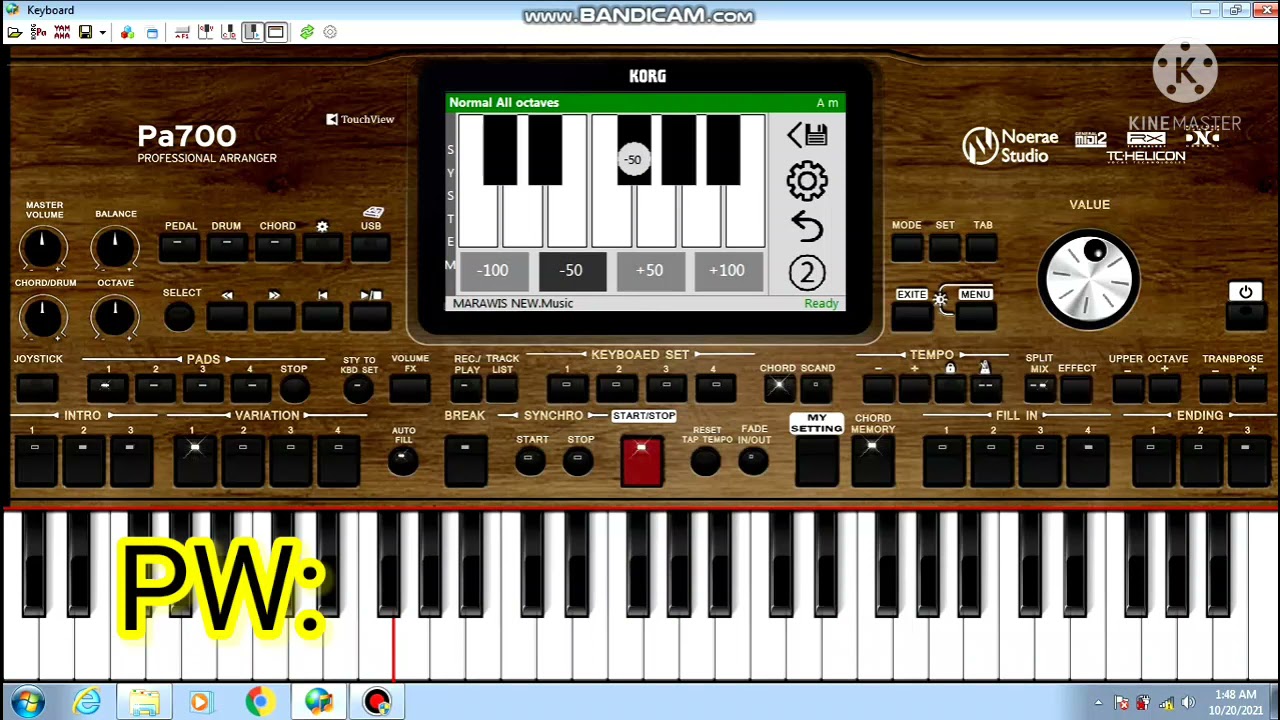Viewport: 1280px width, 720px height.
Task: Click the +100 cents tuning button
Action: click(727, 270)
